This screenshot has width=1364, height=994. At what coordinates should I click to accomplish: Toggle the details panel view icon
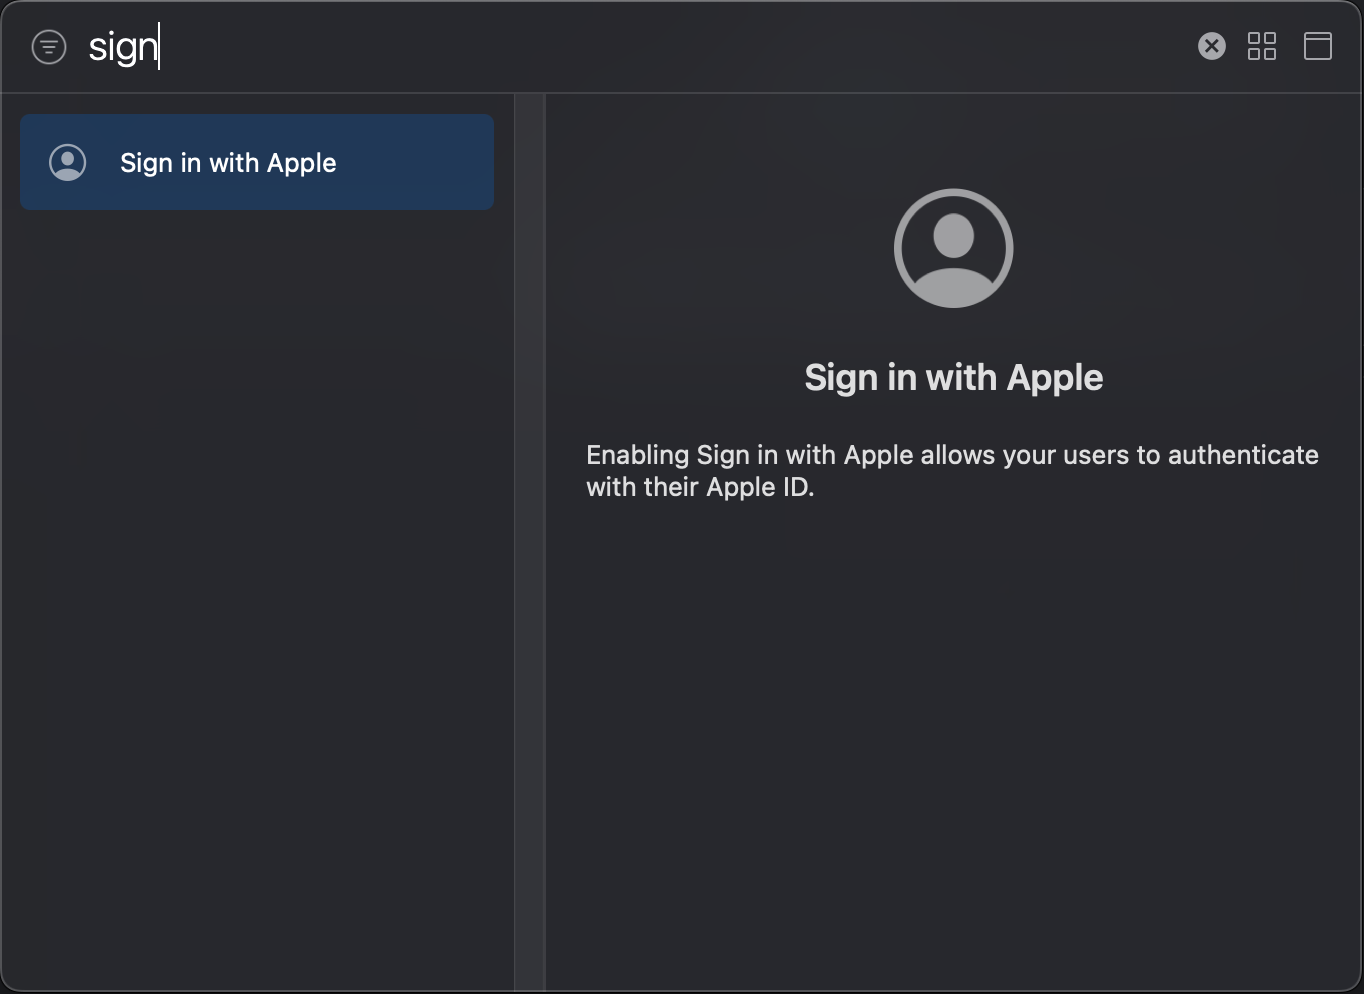click(1318, 46)
